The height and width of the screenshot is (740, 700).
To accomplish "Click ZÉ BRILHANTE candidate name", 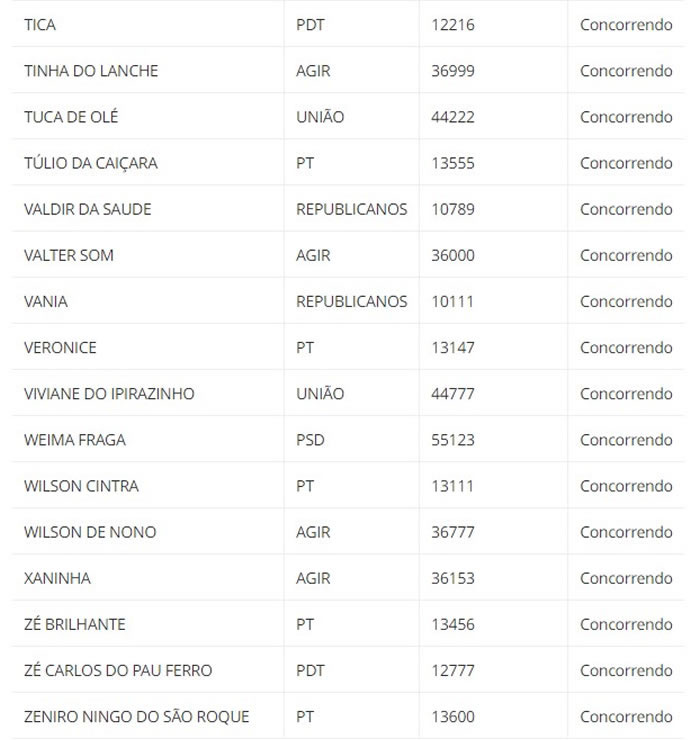I will (x=75, y=624).
